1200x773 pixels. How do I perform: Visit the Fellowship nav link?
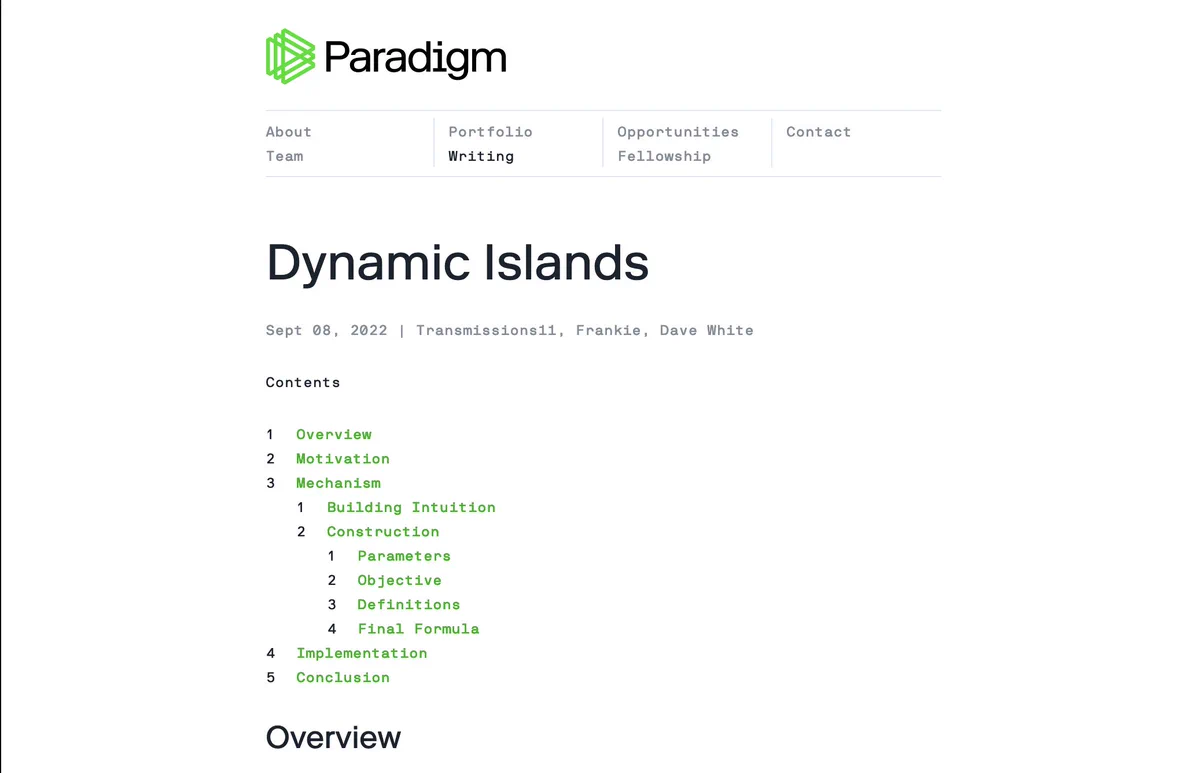point(664,156)
